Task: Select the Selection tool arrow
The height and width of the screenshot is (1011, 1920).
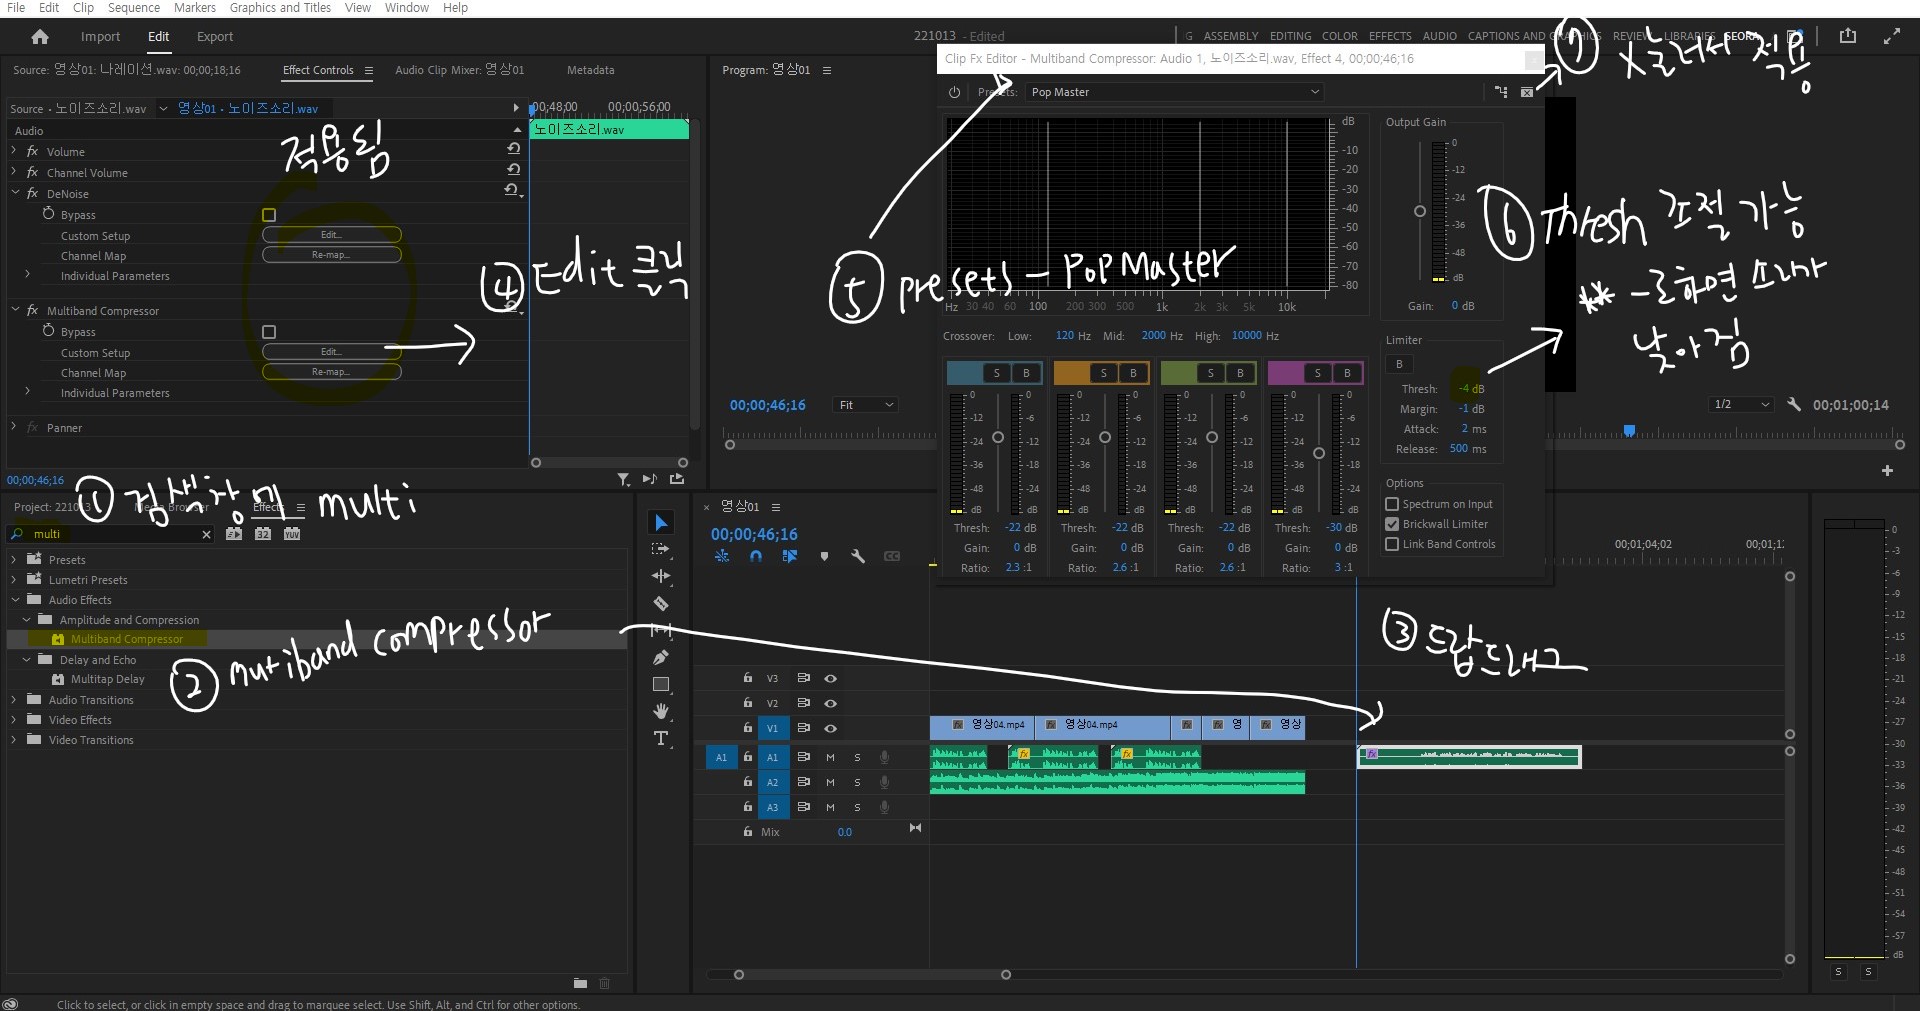Action: [x=661, y=523]
